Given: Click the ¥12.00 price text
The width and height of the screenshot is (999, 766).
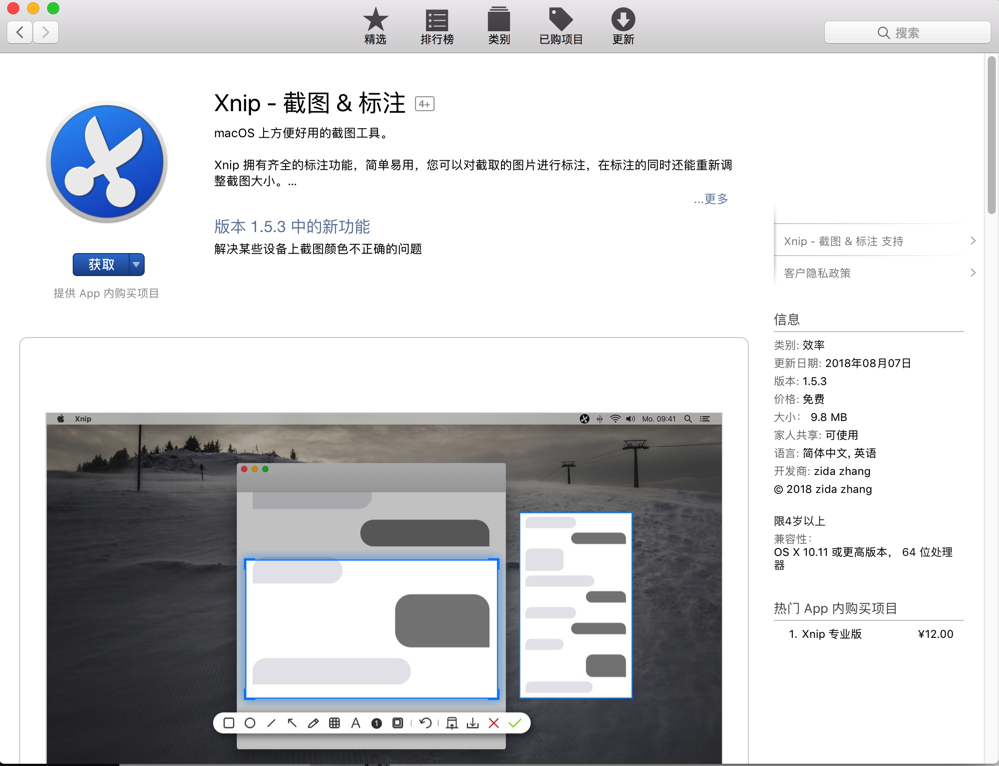Looking at the screenshot, I should coord(935,634).
